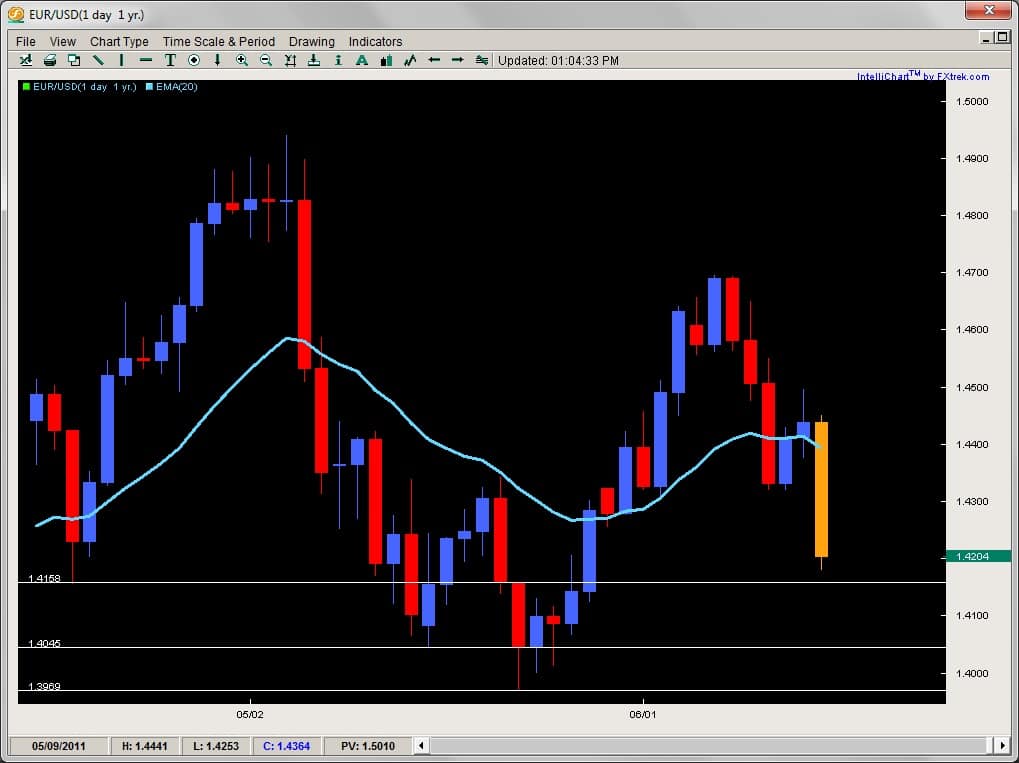Click the export to spreadsheet toolbar icon
The height and width of the screenshot is (763, 1019).
26,60
